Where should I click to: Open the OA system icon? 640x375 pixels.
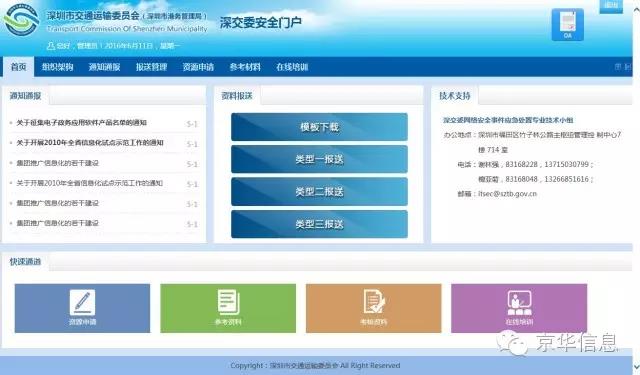click(x=567, y=24)
